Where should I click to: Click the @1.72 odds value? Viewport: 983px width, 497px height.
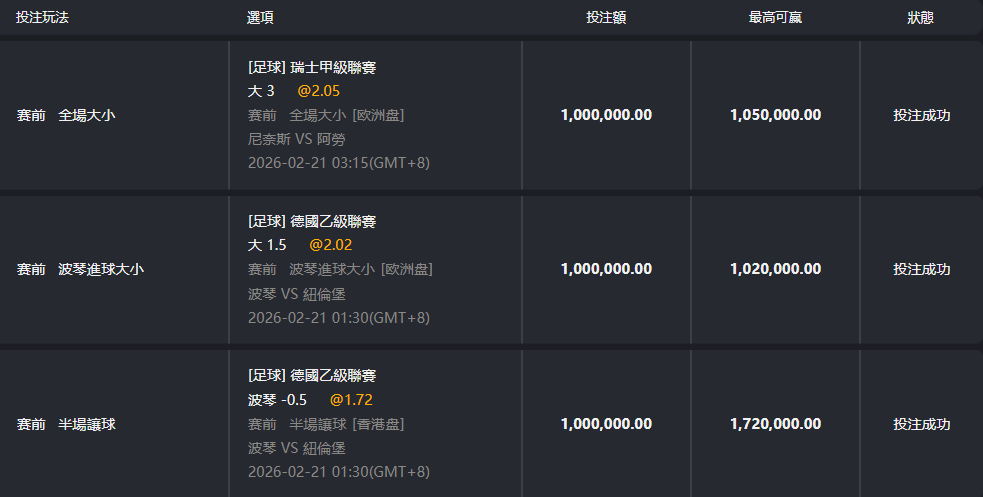351,400
